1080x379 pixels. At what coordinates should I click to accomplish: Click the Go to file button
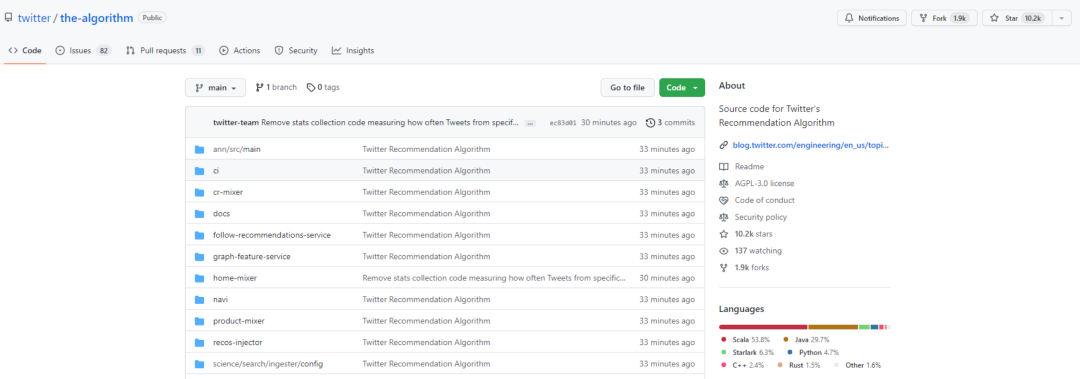click(627, 88)
